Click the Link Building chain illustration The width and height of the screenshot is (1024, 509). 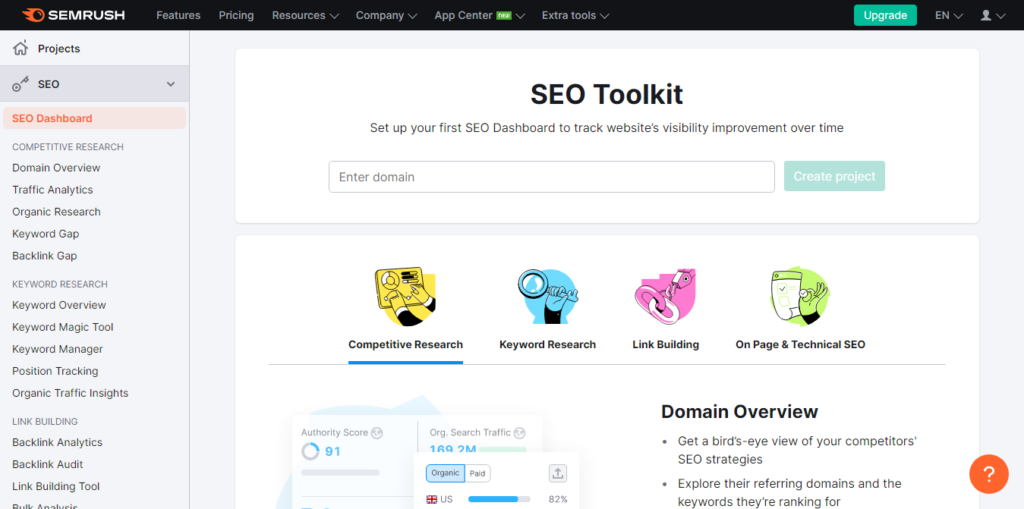click(665, 296)
